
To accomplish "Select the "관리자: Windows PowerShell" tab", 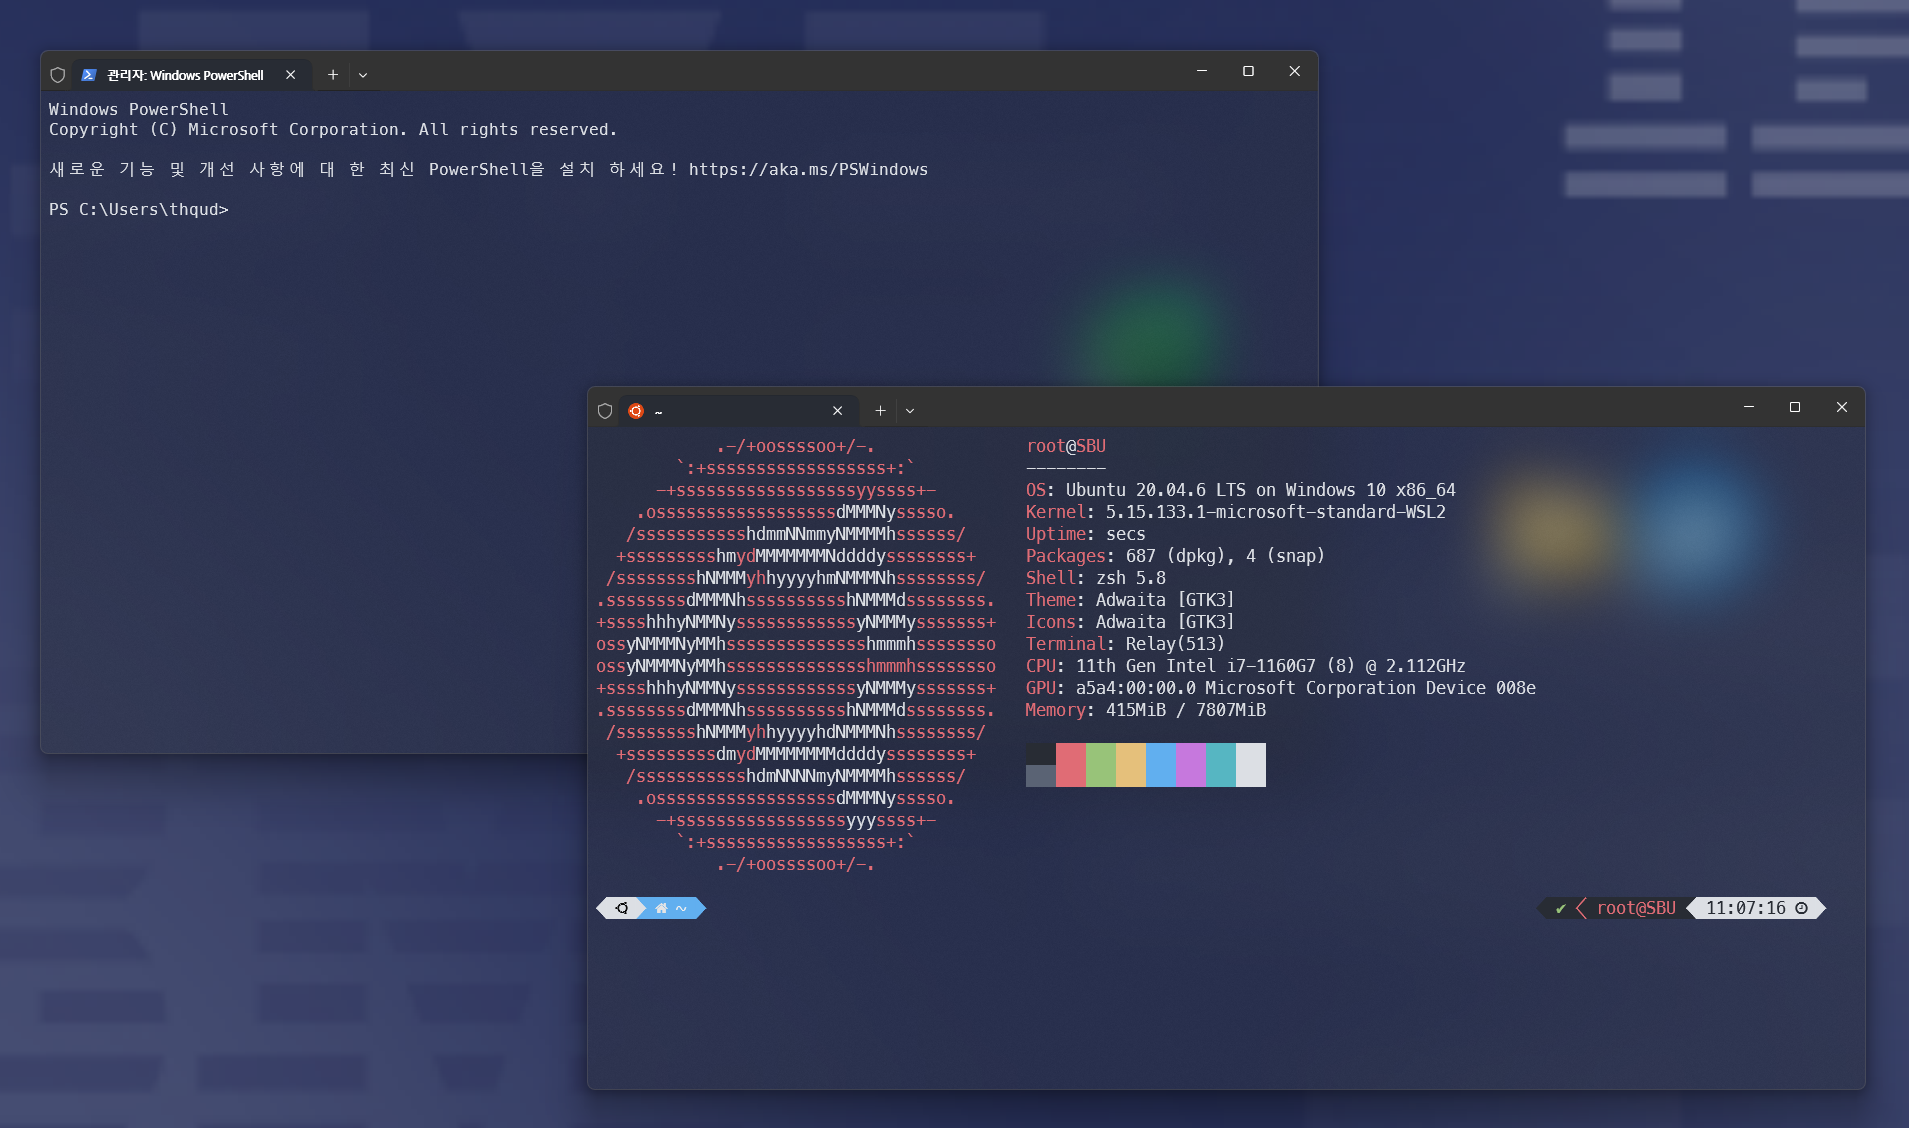I will [x=185, y=75].
